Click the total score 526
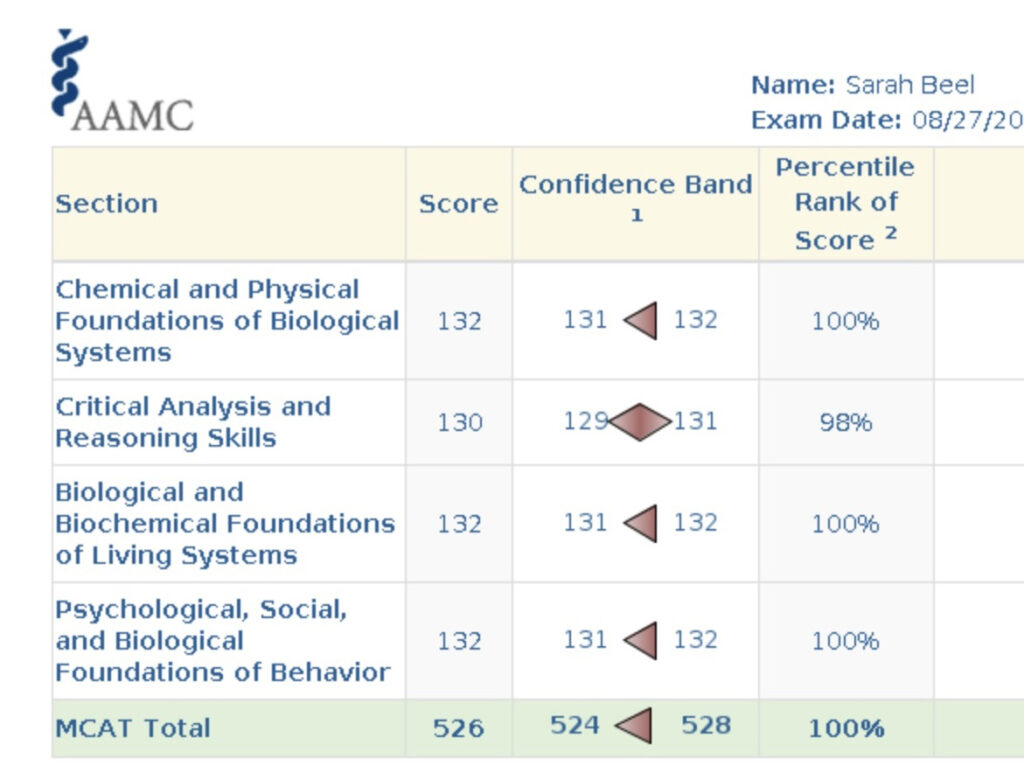The height and width of the screenshot is (765, 1024). [x=458, y=727]
